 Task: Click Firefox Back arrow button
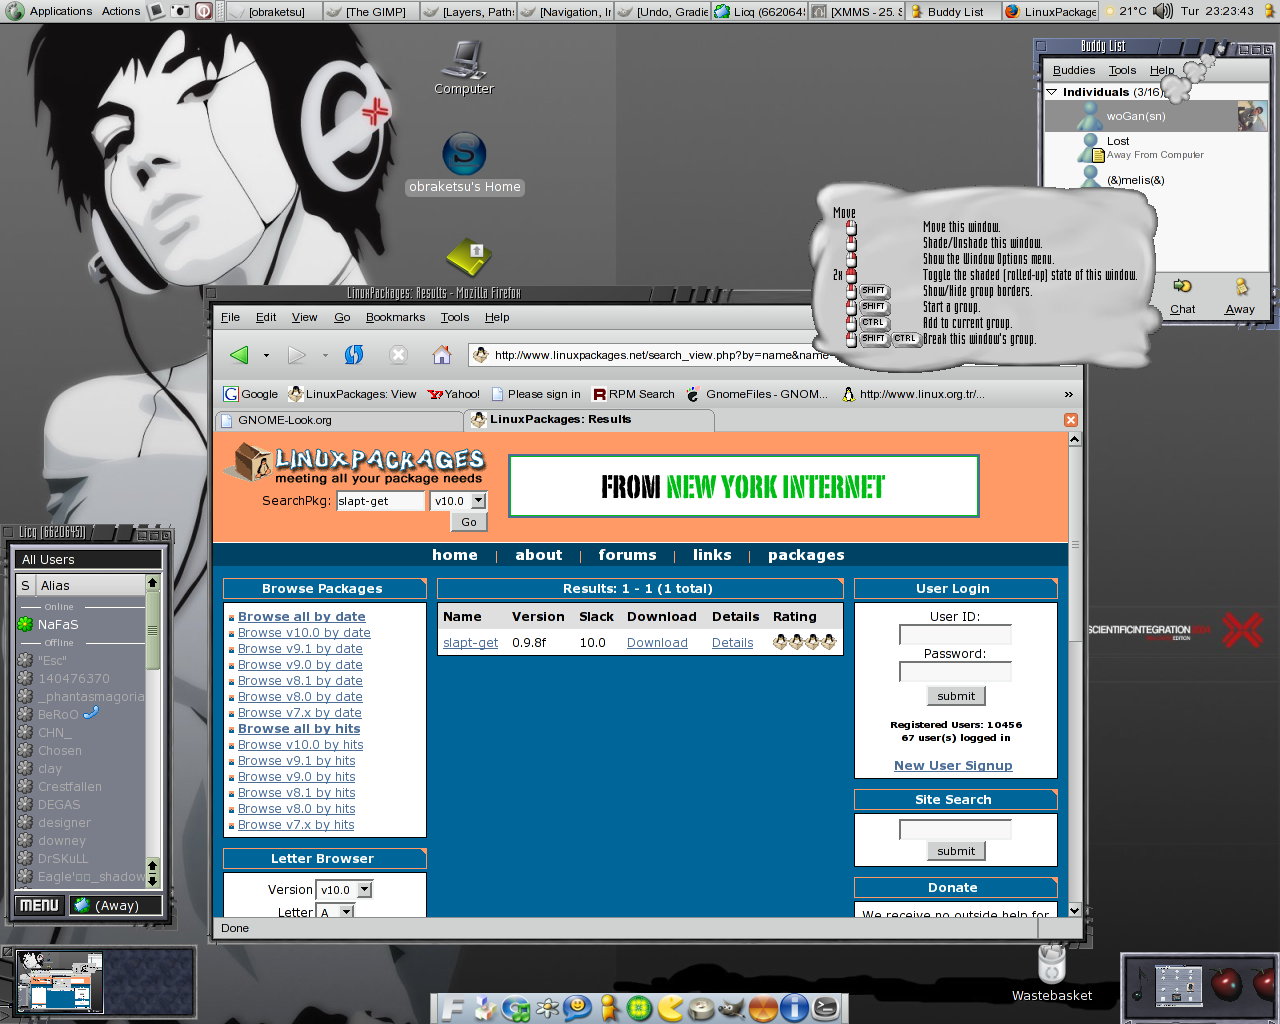pyautogui.click(x=239, y=355)
